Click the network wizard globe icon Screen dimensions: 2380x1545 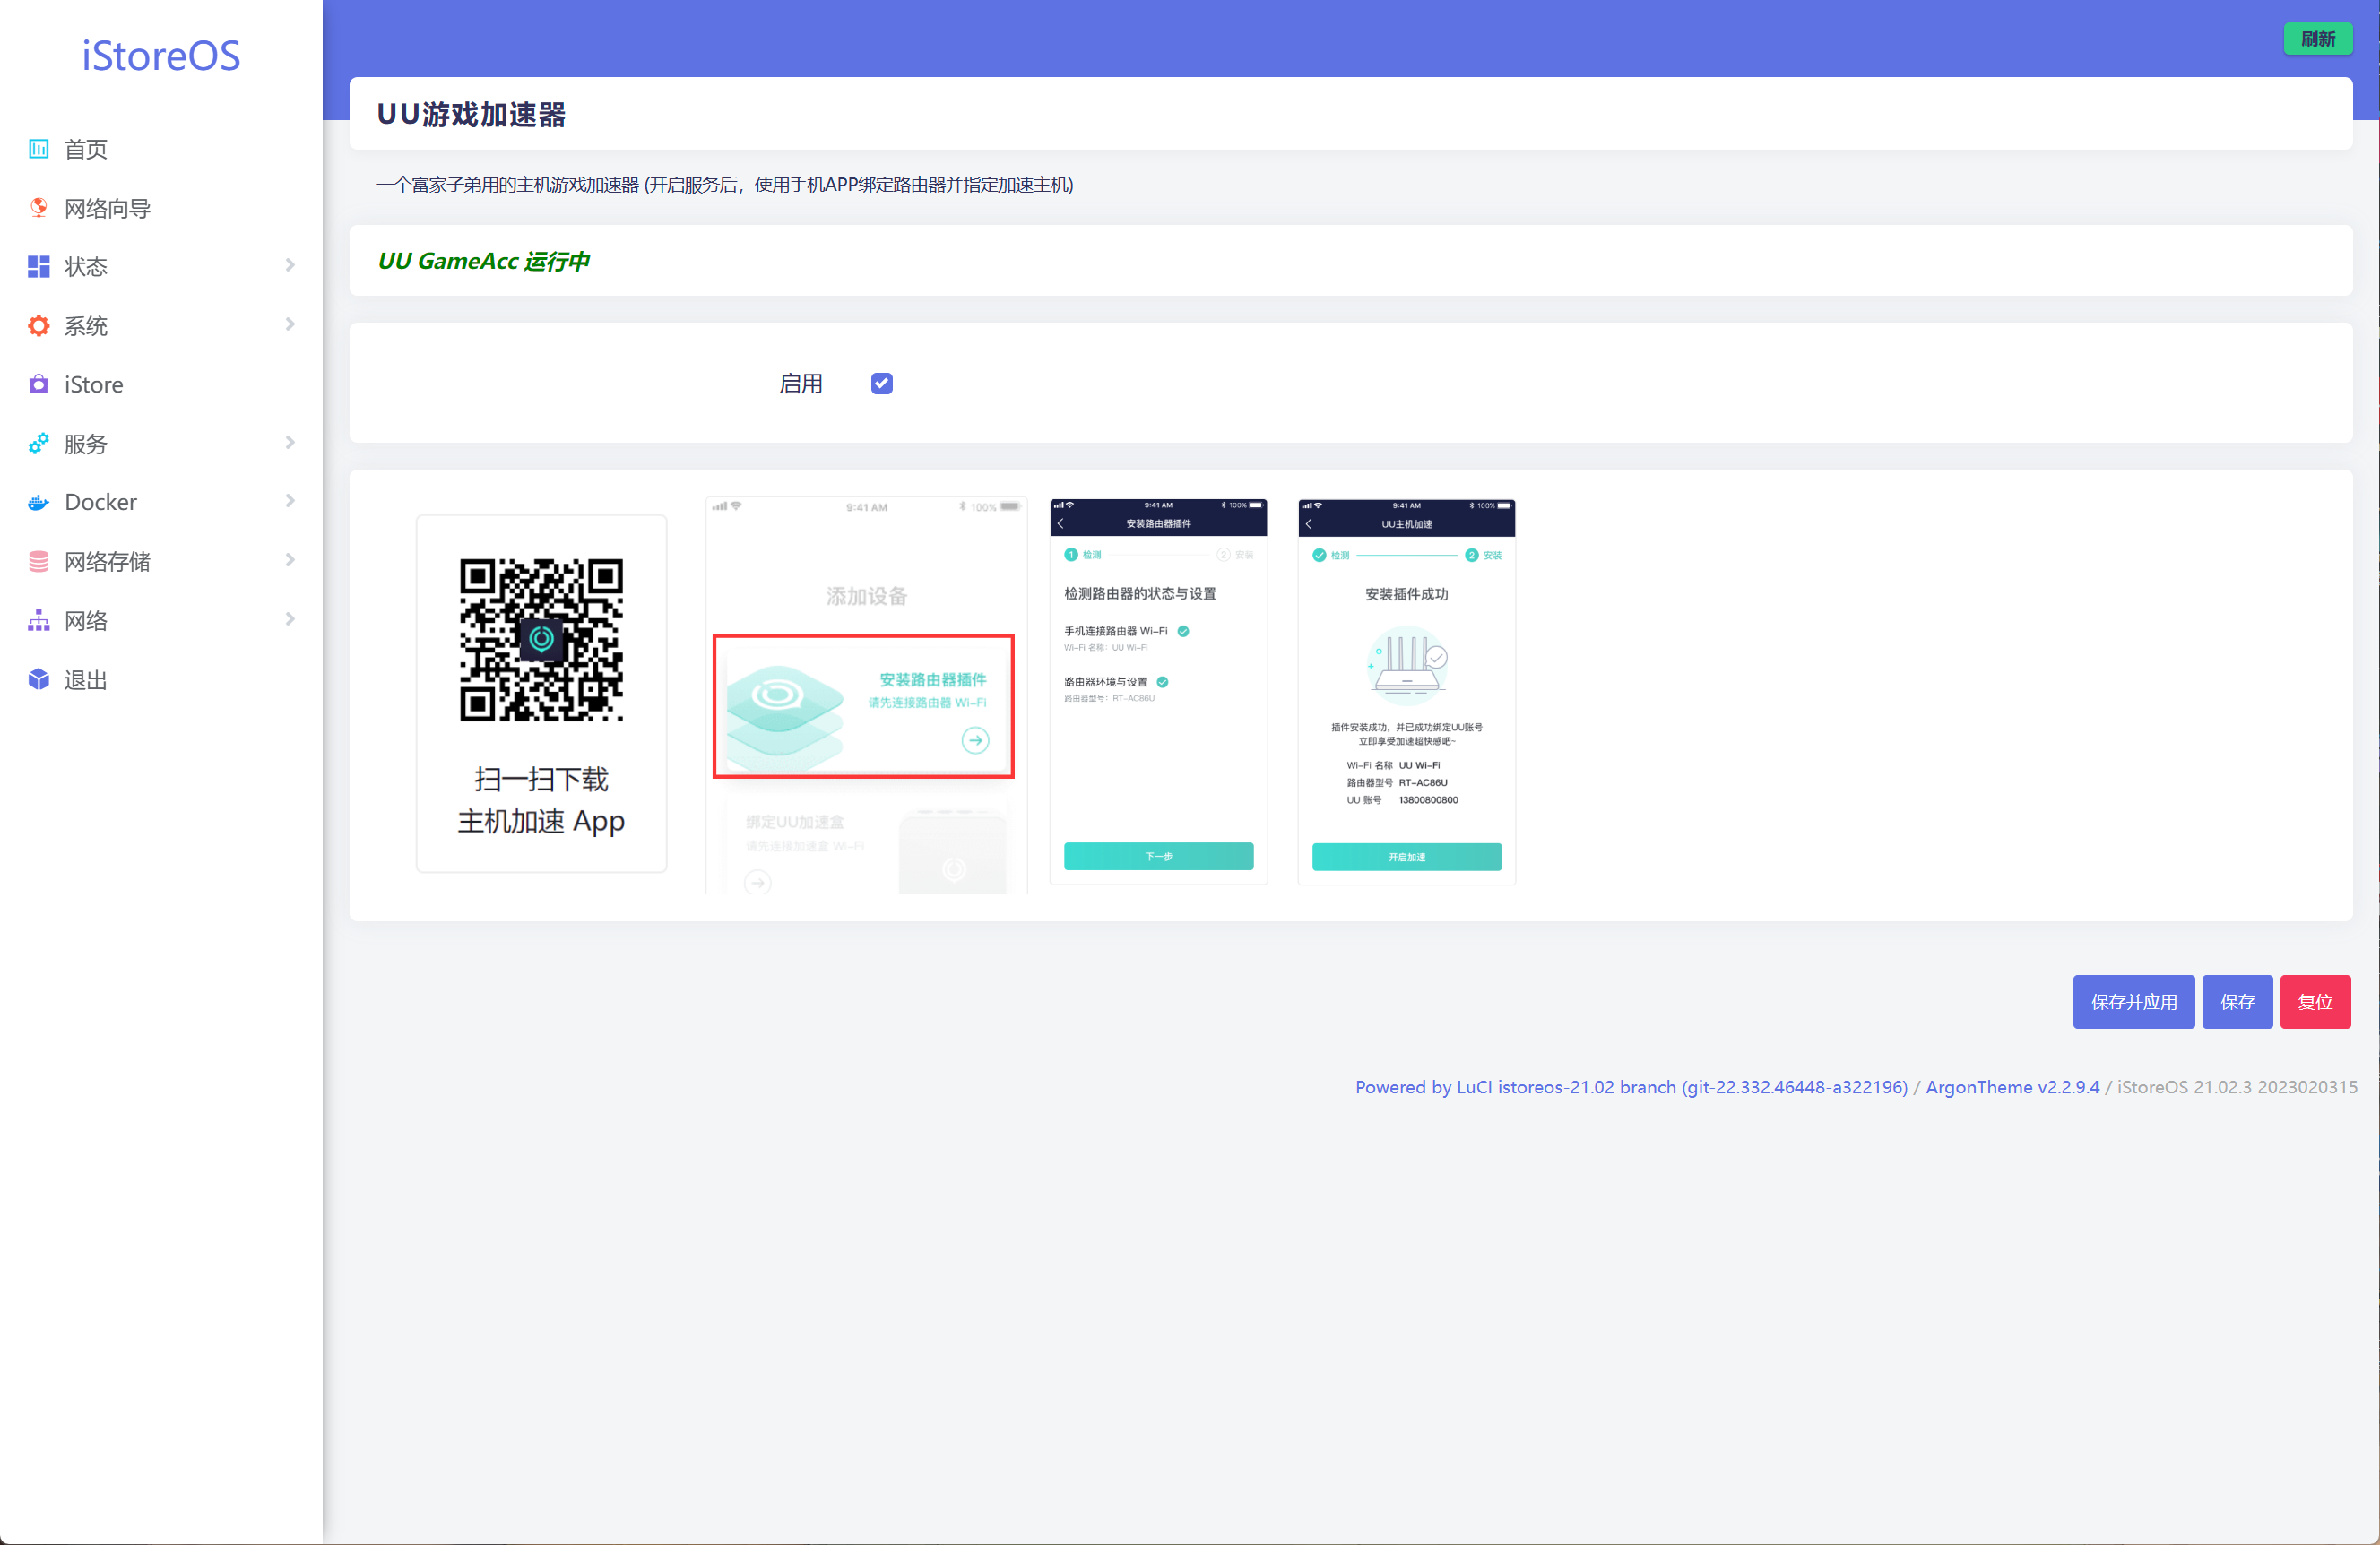tap(38, 208)
